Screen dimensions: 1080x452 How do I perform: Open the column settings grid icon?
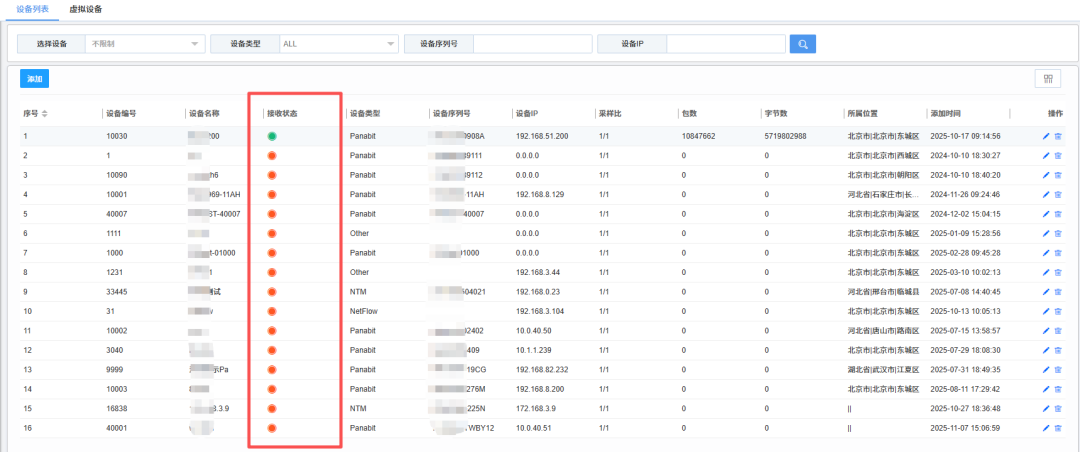[x=1048, y=79]
